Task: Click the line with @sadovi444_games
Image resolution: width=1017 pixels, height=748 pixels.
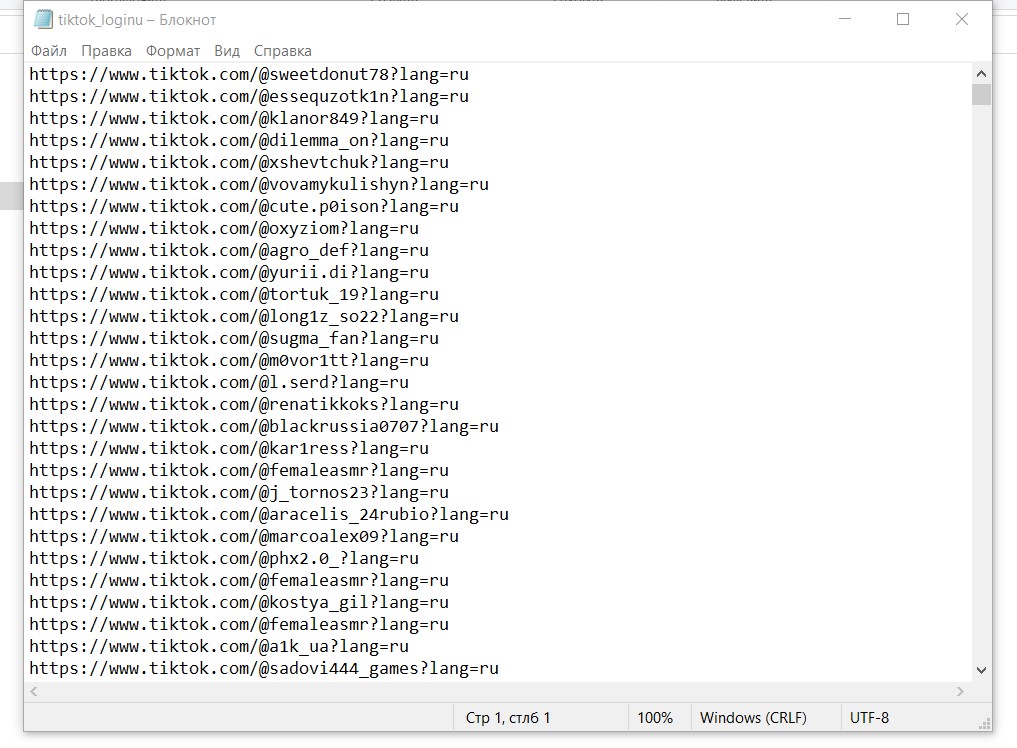Action: click(264, 670)
